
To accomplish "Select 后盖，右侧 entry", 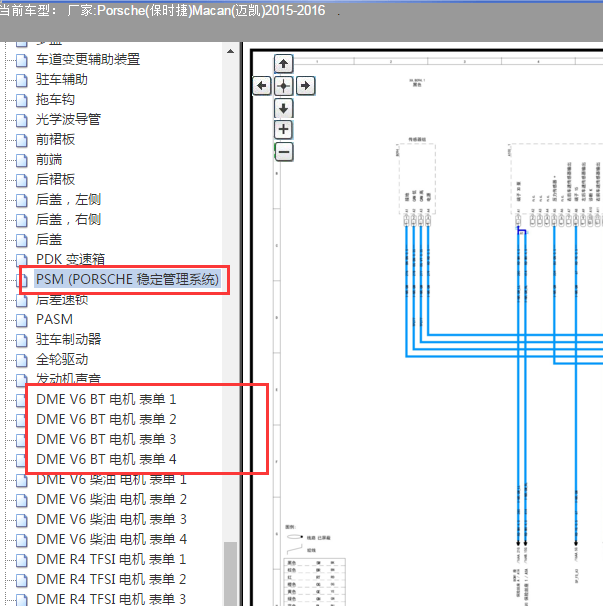I will coord(68,220).
